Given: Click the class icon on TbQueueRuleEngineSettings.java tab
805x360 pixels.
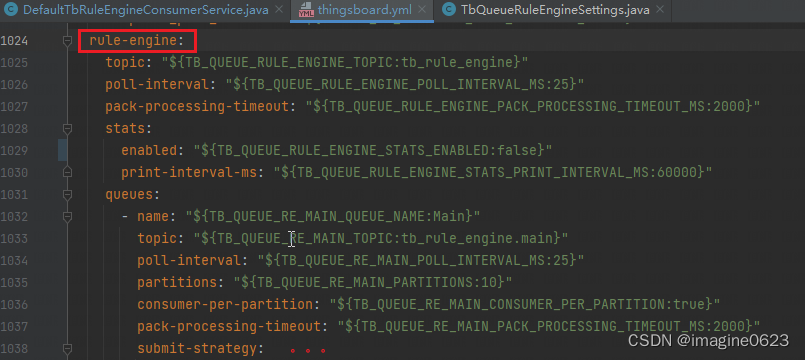Looking at the screenshot, I should pos(449,10).
